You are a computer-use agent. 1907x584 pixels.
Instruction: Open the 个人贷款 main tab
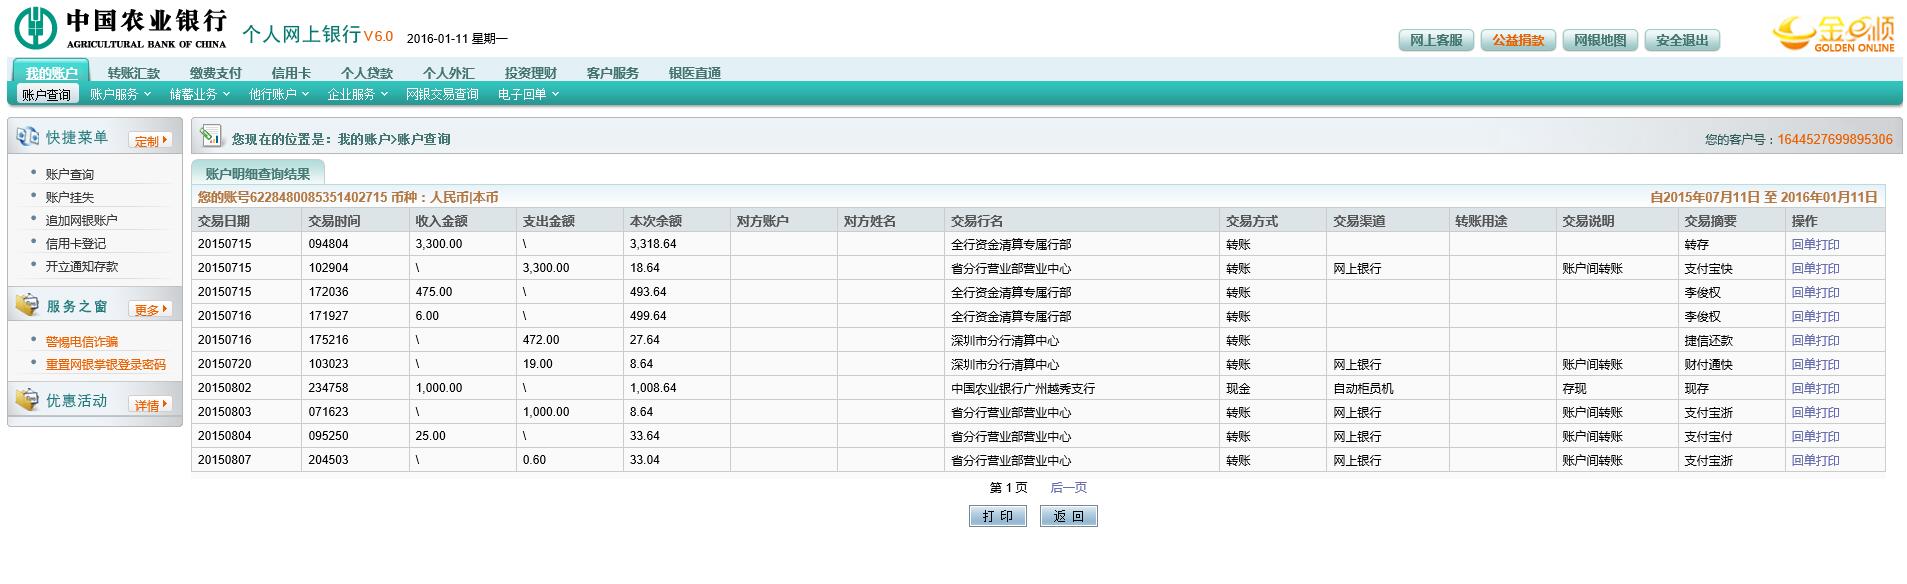(x=367, y=73)
